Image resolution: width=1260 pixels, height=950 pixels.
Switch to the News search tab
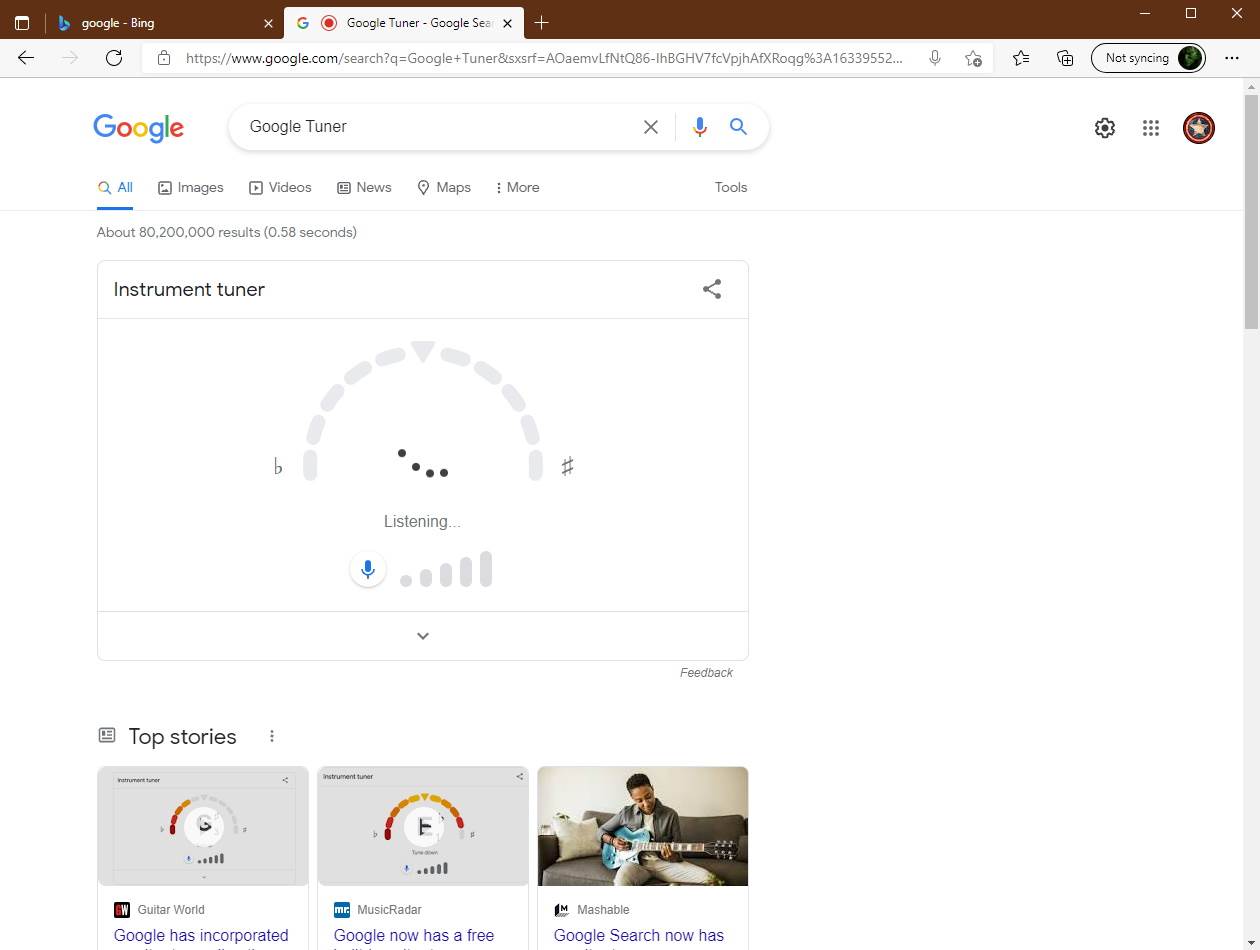click(364, 187)
